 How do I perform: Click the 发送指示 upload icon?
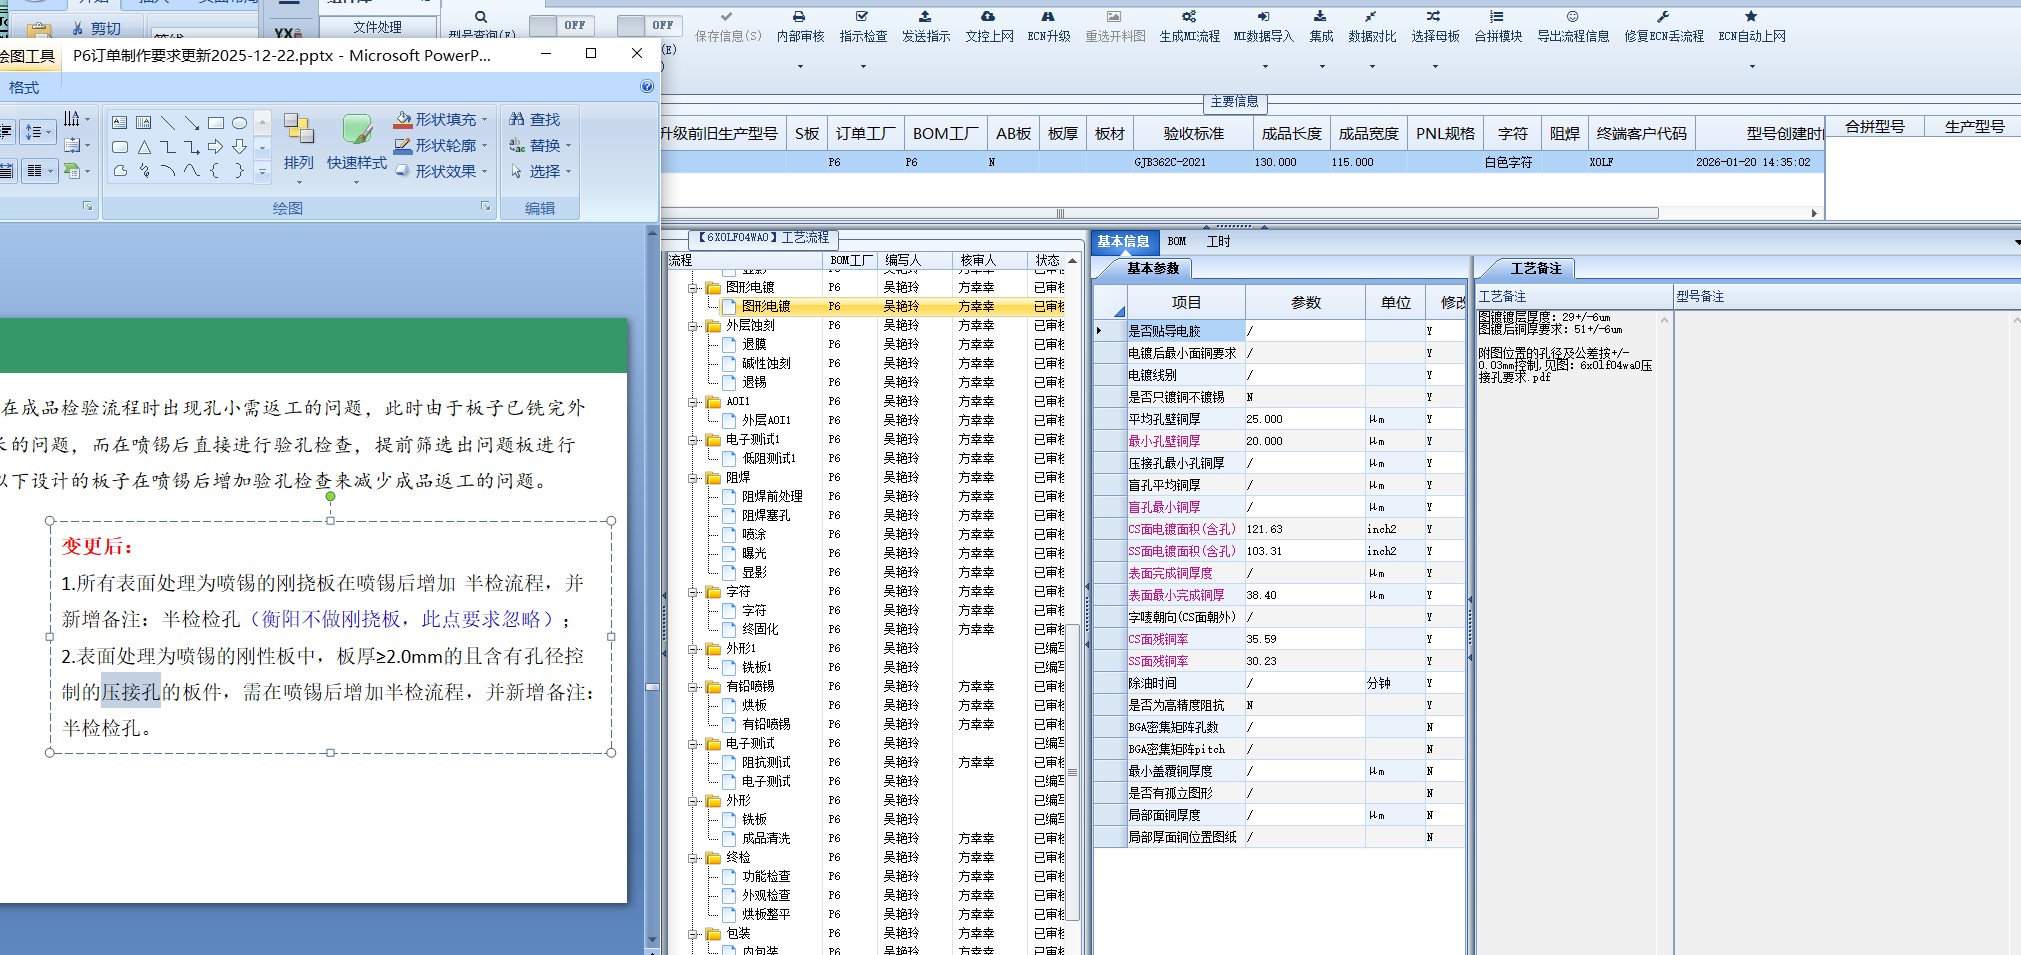925,17
